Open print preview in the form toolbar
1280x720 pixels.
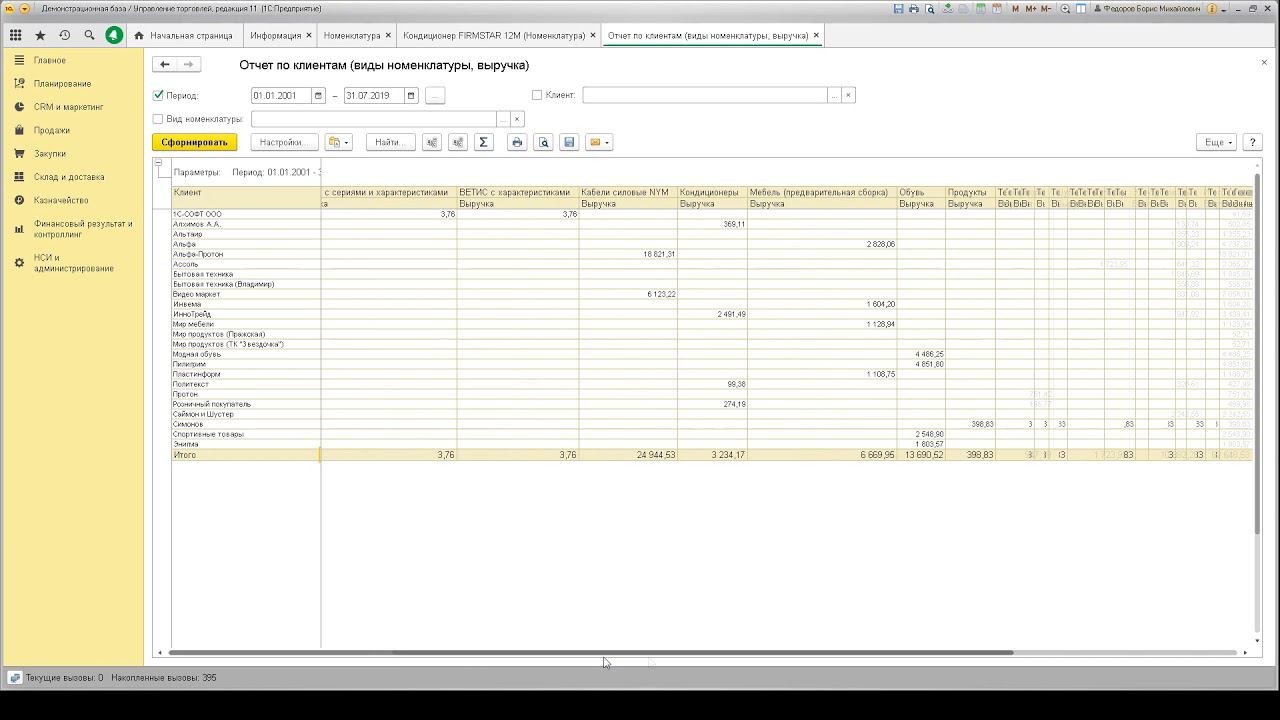(x=543, y=142)
